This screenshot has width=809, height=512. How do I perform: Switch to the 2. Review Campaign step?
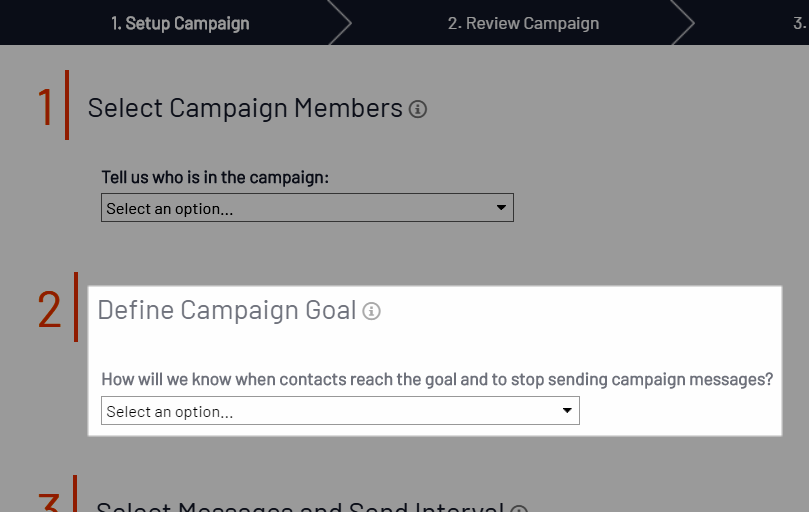click(523, 23)
